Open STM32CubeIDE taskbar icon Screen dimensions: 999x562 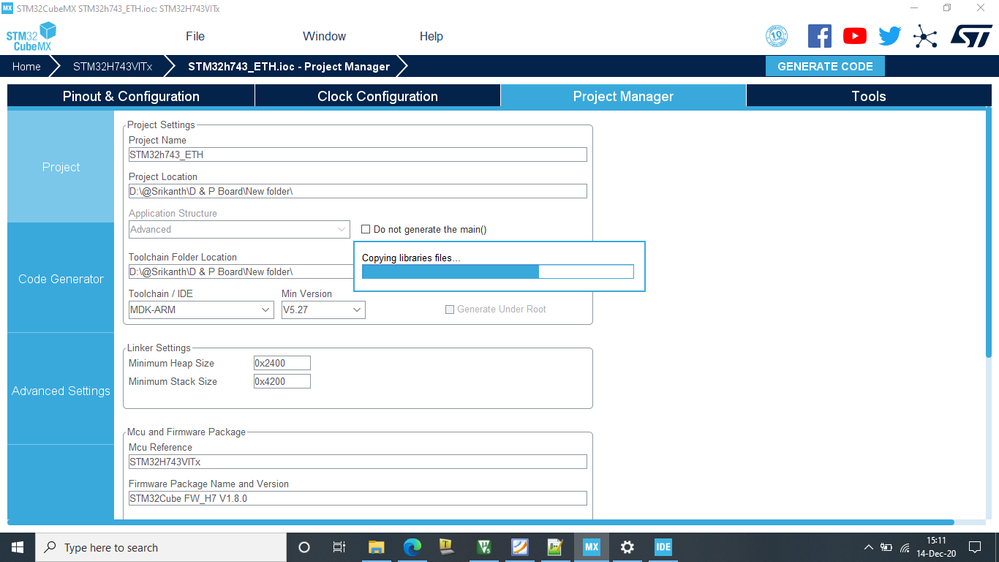tap(663, 547)
